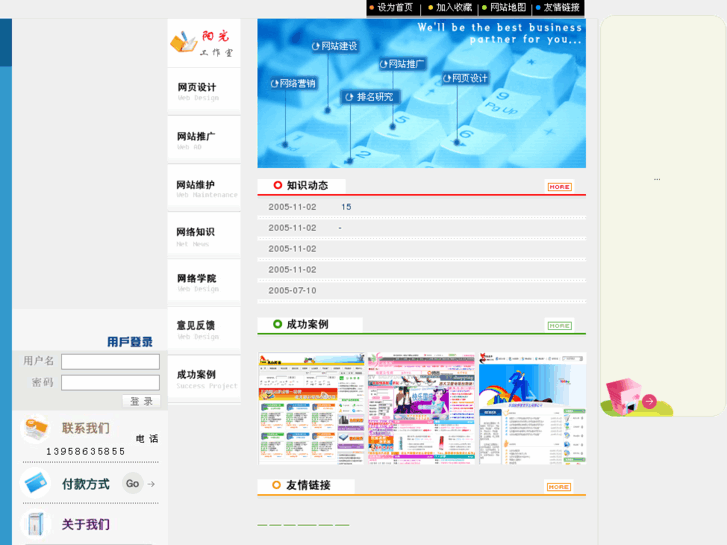Image resolution: width=727 pixels, height=545 pixels.
Task: Click MORE button in 成功案例 section
Action: tap(559, 326)
